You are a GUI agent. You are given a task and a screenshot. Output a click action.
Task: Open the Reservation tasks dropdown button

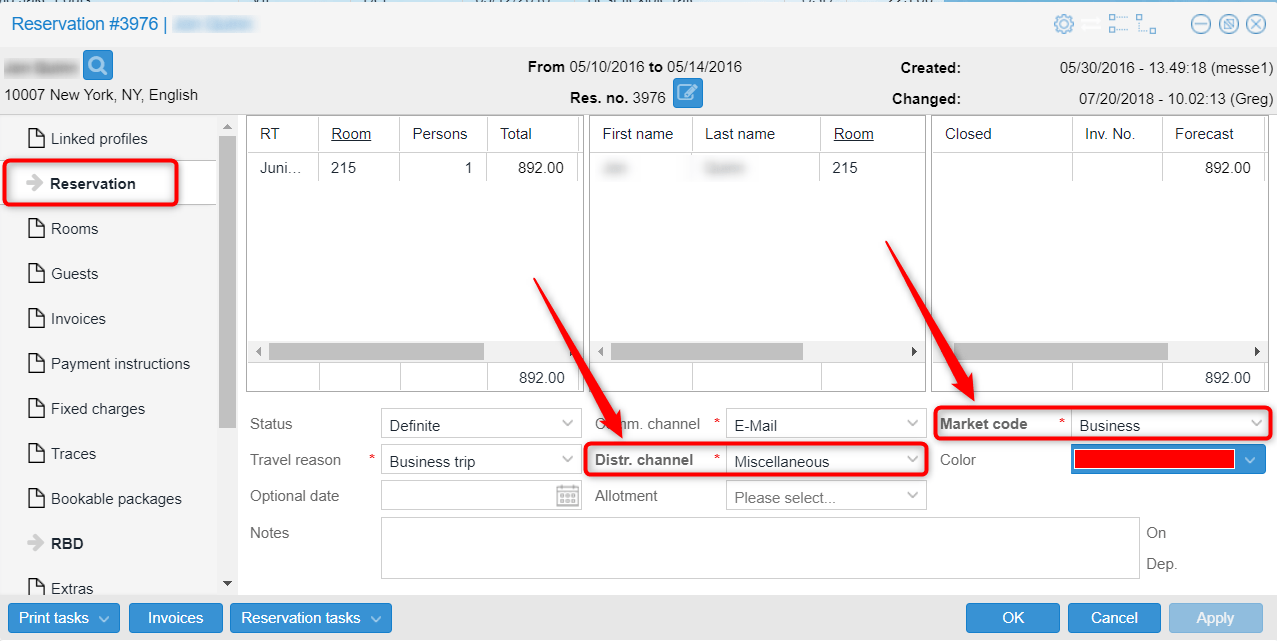coord(310,618)
